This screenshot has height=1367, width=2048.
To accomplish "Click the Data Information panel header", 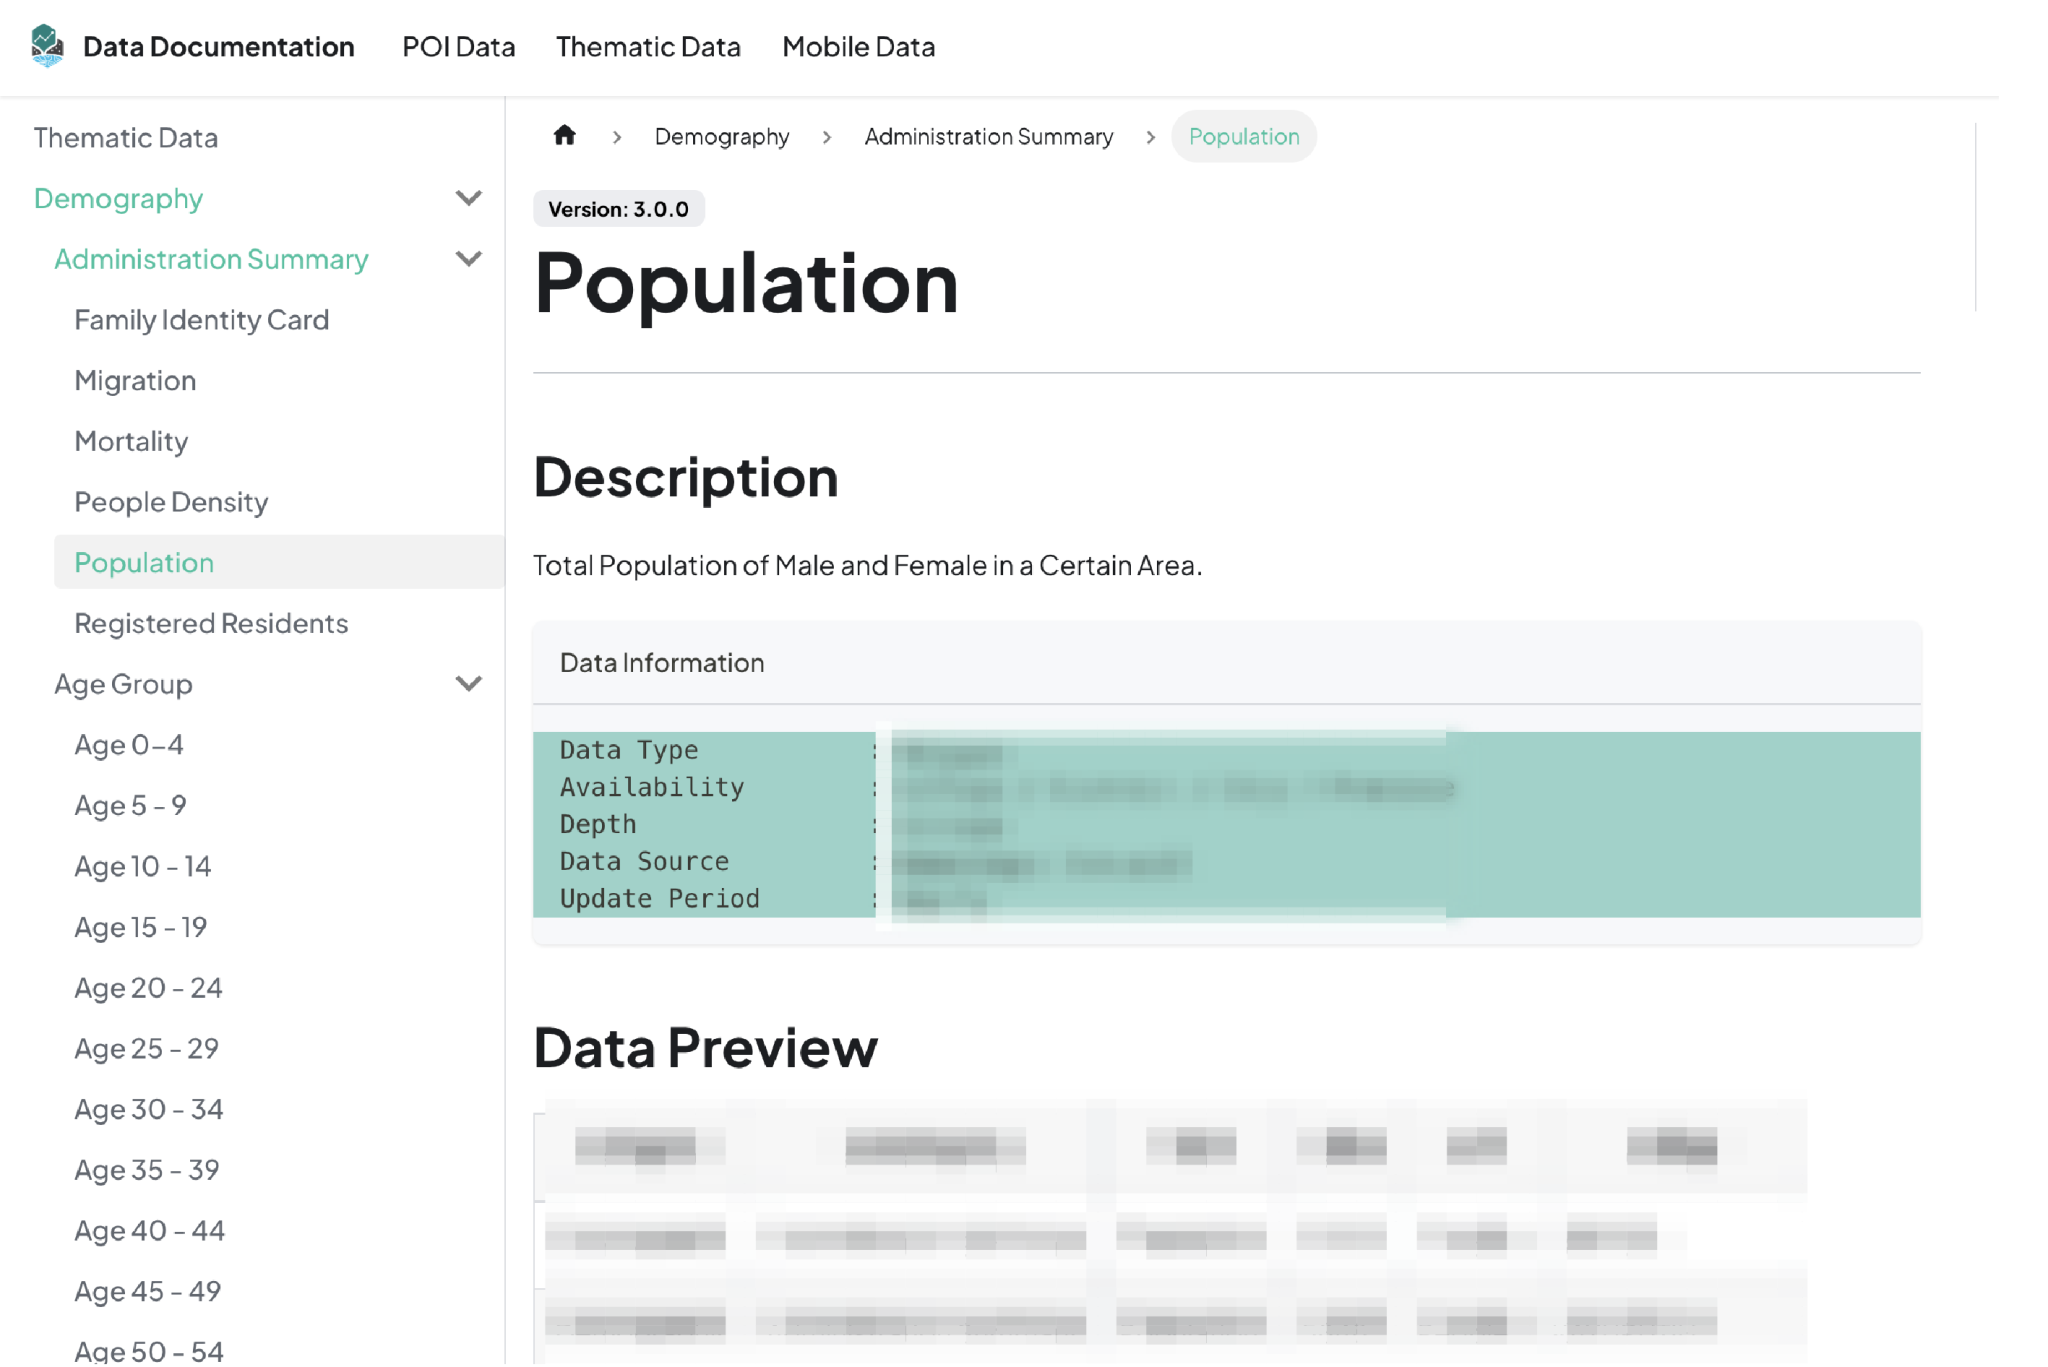I will [1226, 662].
